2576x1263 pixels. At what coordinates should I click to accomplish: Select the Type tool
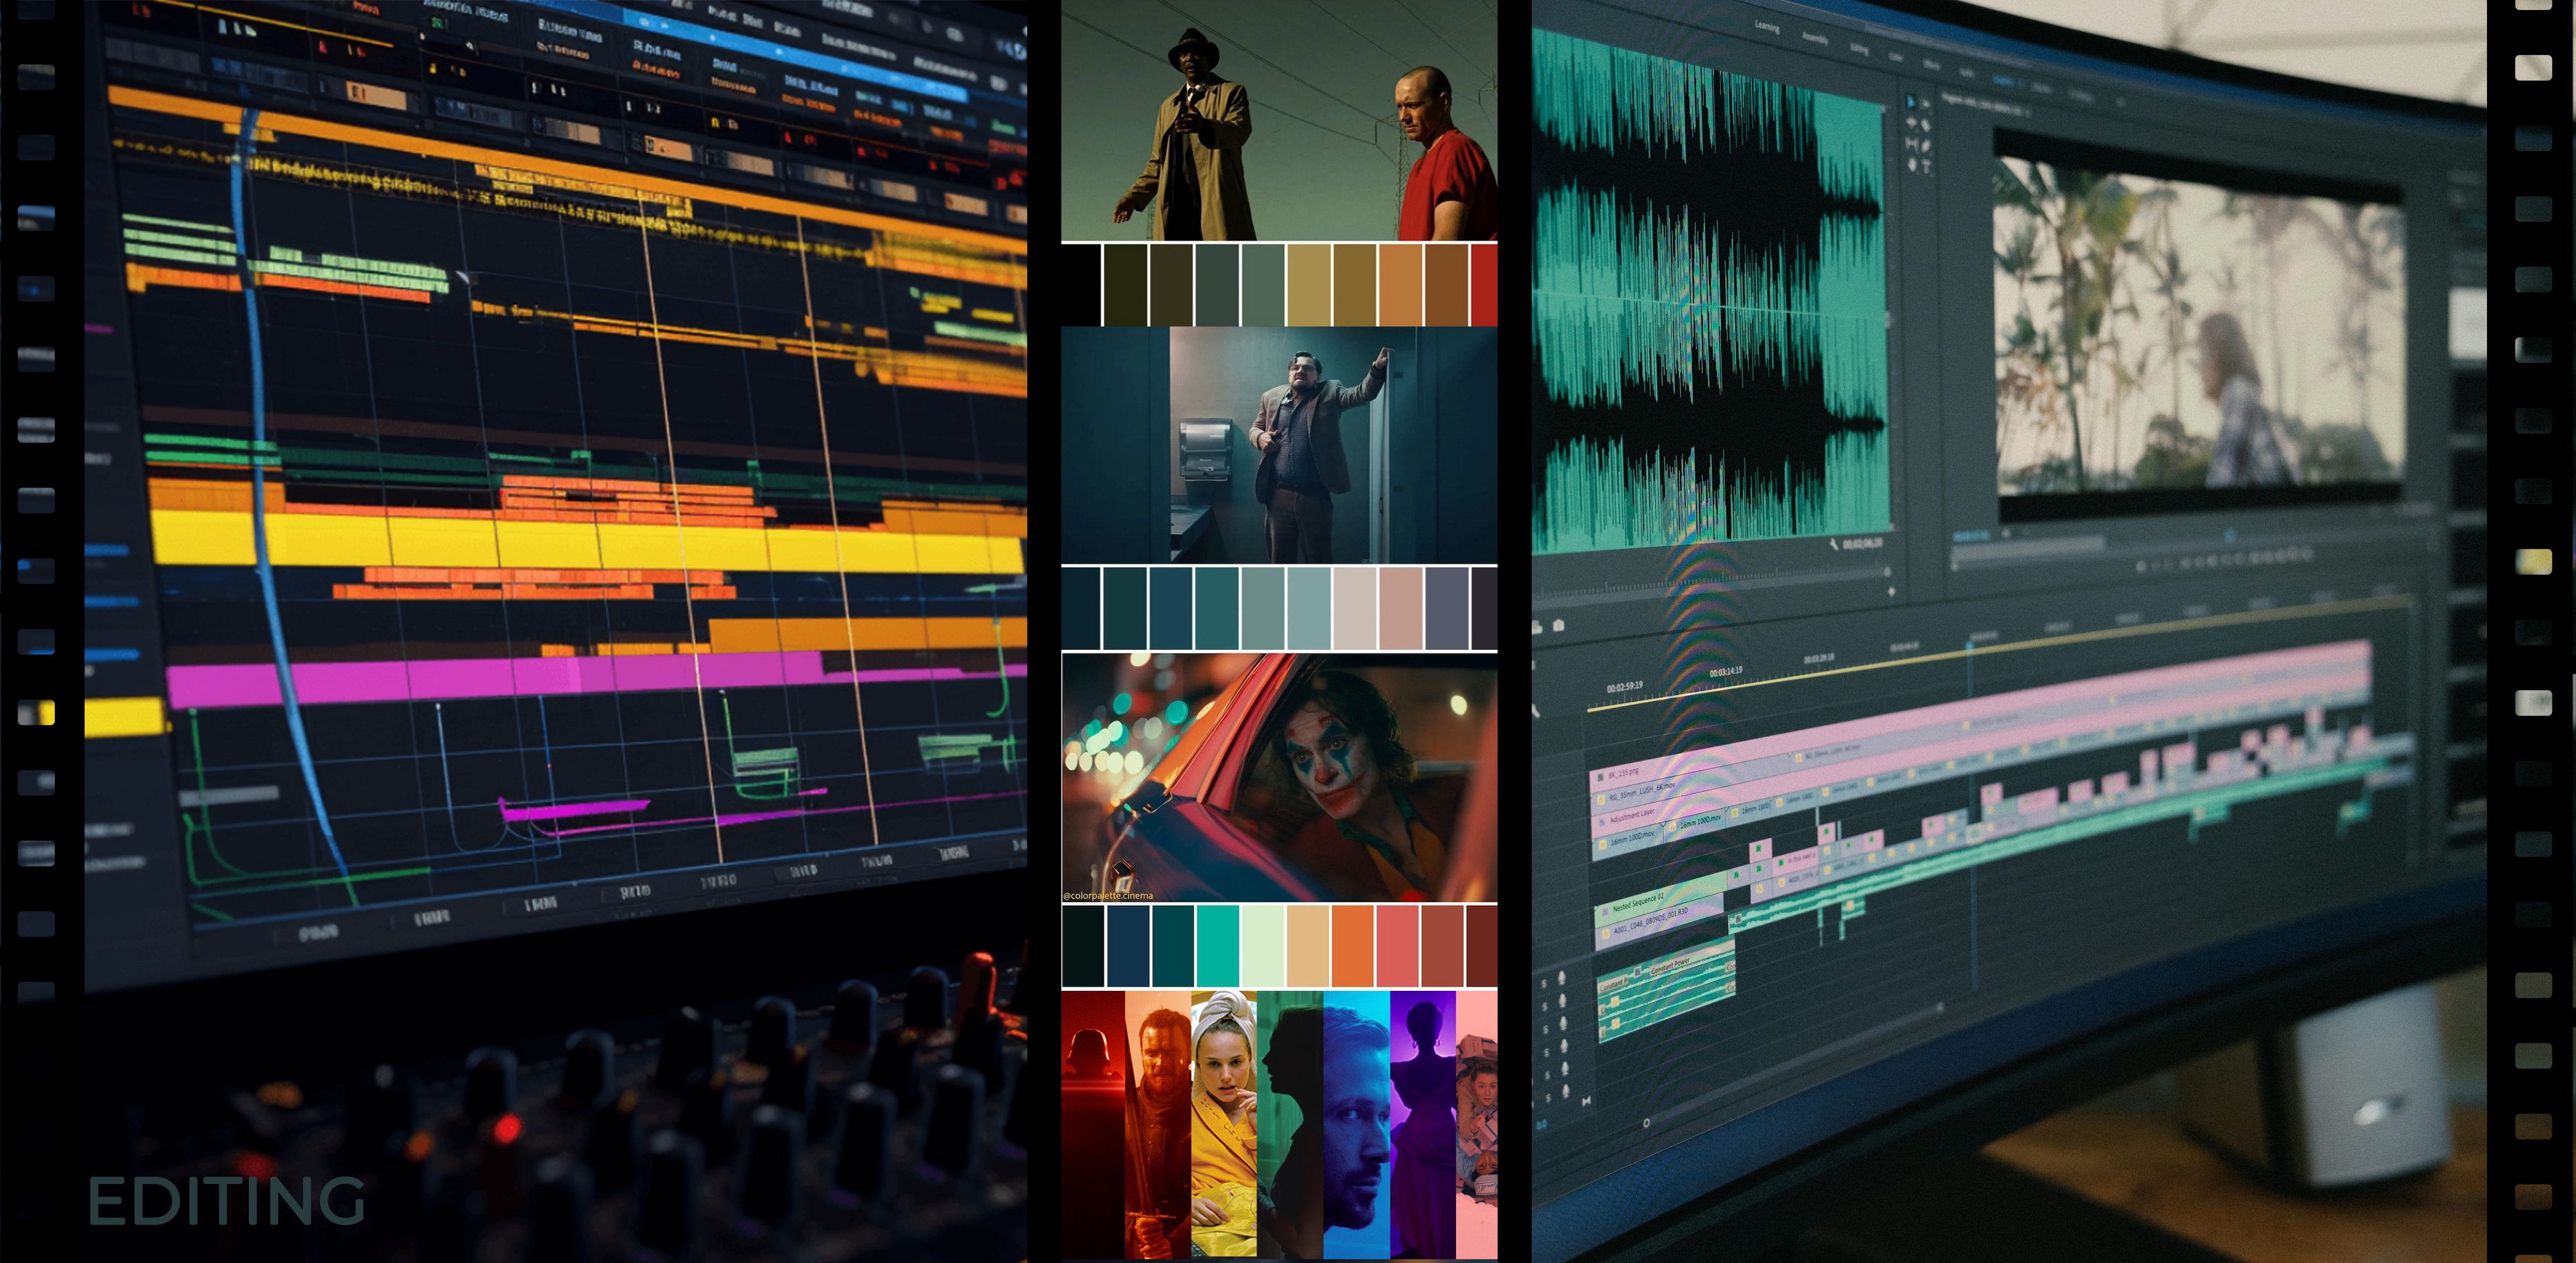pos(1926,167)
